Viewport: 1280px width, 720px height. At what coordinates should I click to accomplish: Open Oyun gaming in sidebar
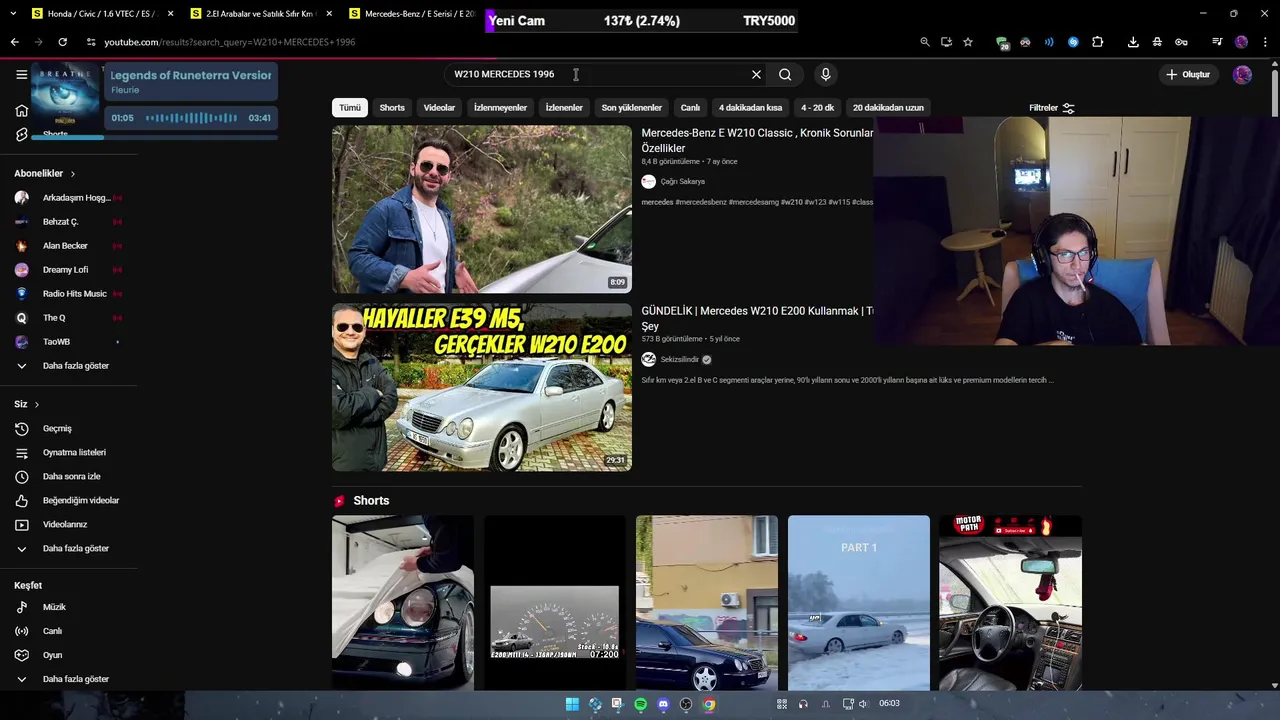click(x=52, y=655)
